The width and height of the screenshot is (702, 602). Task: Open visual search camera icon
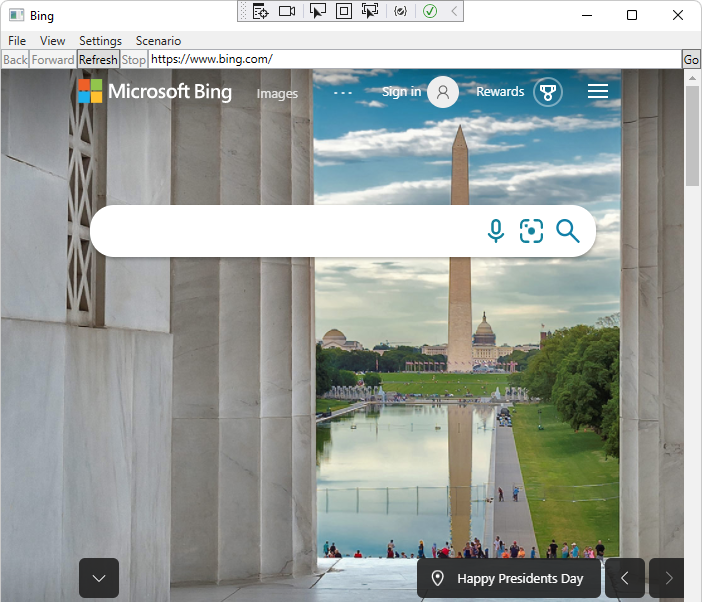point(531,231)
